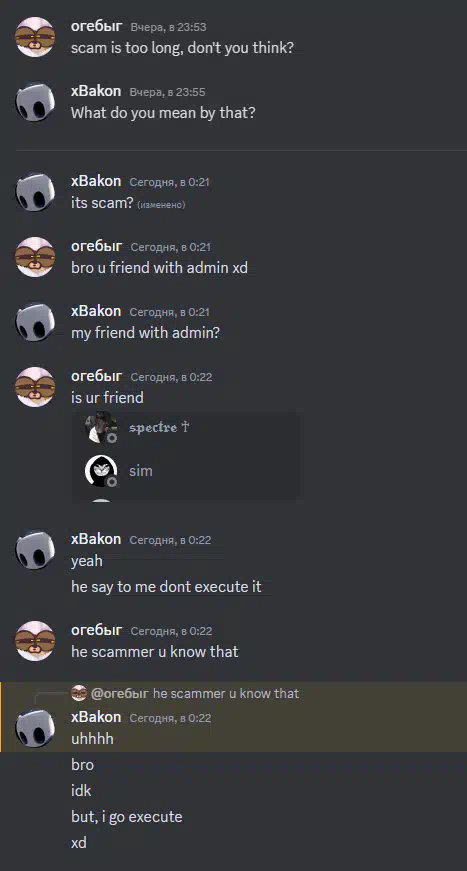Click the 'but, i go execute' message
Screen dimensions: 467x871
(127, 817)
